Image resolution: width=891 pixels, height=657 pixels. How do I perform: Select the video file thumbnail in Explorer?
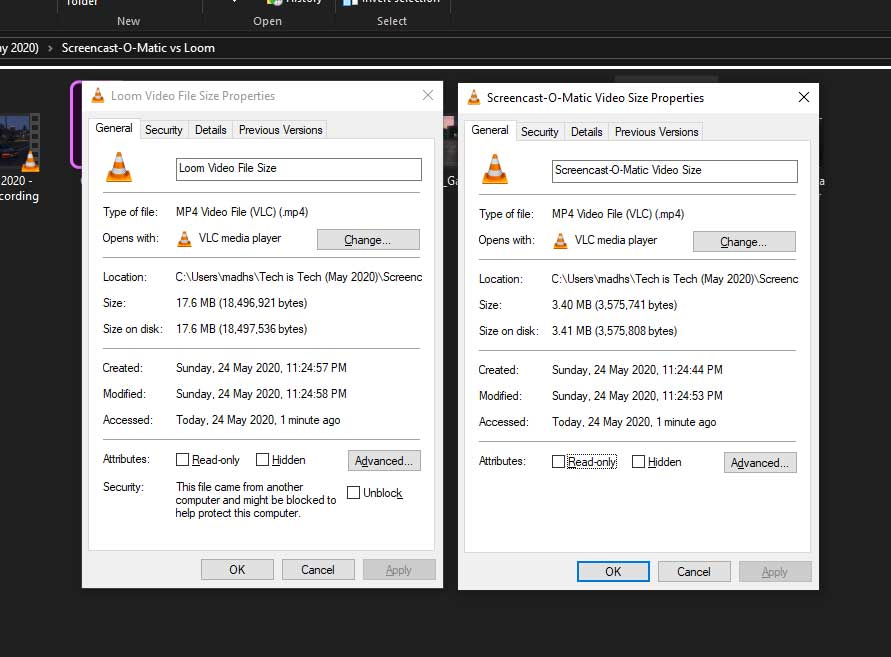click(x=19, y=143)
